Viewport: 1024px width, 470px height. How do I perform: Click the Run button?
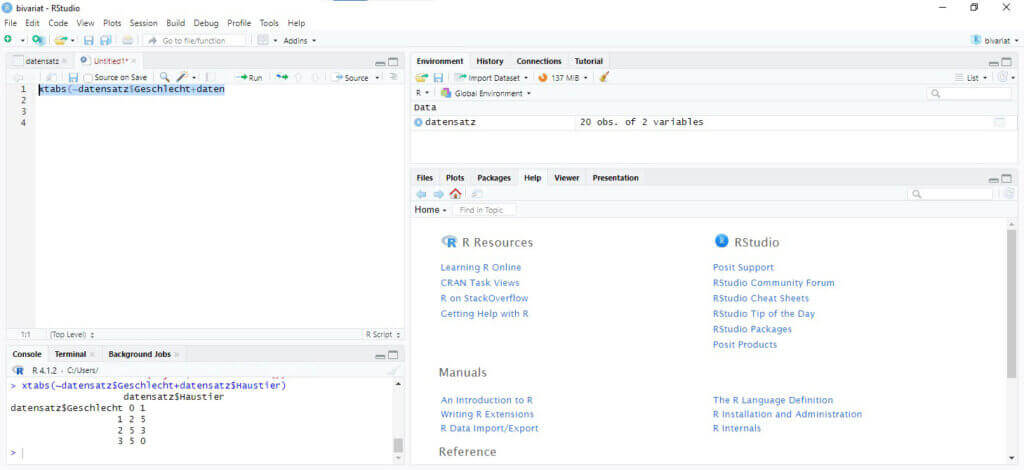click(249, 77)
